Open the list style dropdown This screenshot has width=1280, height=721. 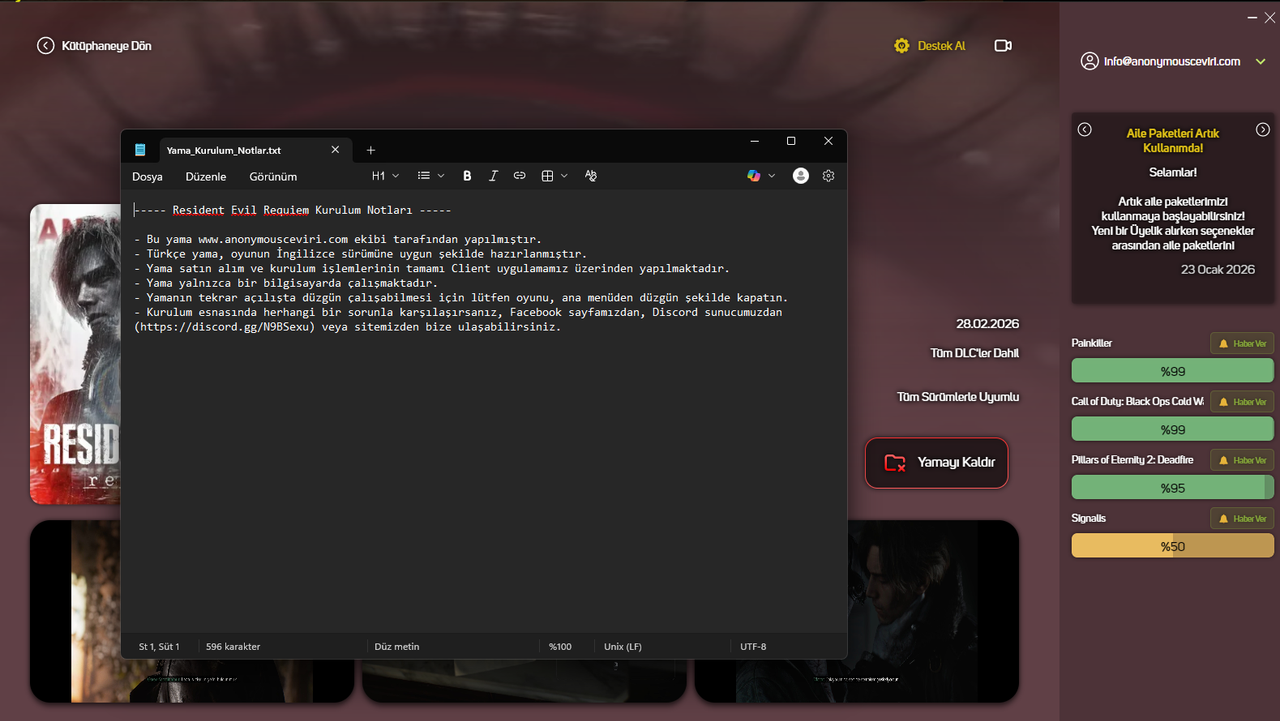(431, 176)
